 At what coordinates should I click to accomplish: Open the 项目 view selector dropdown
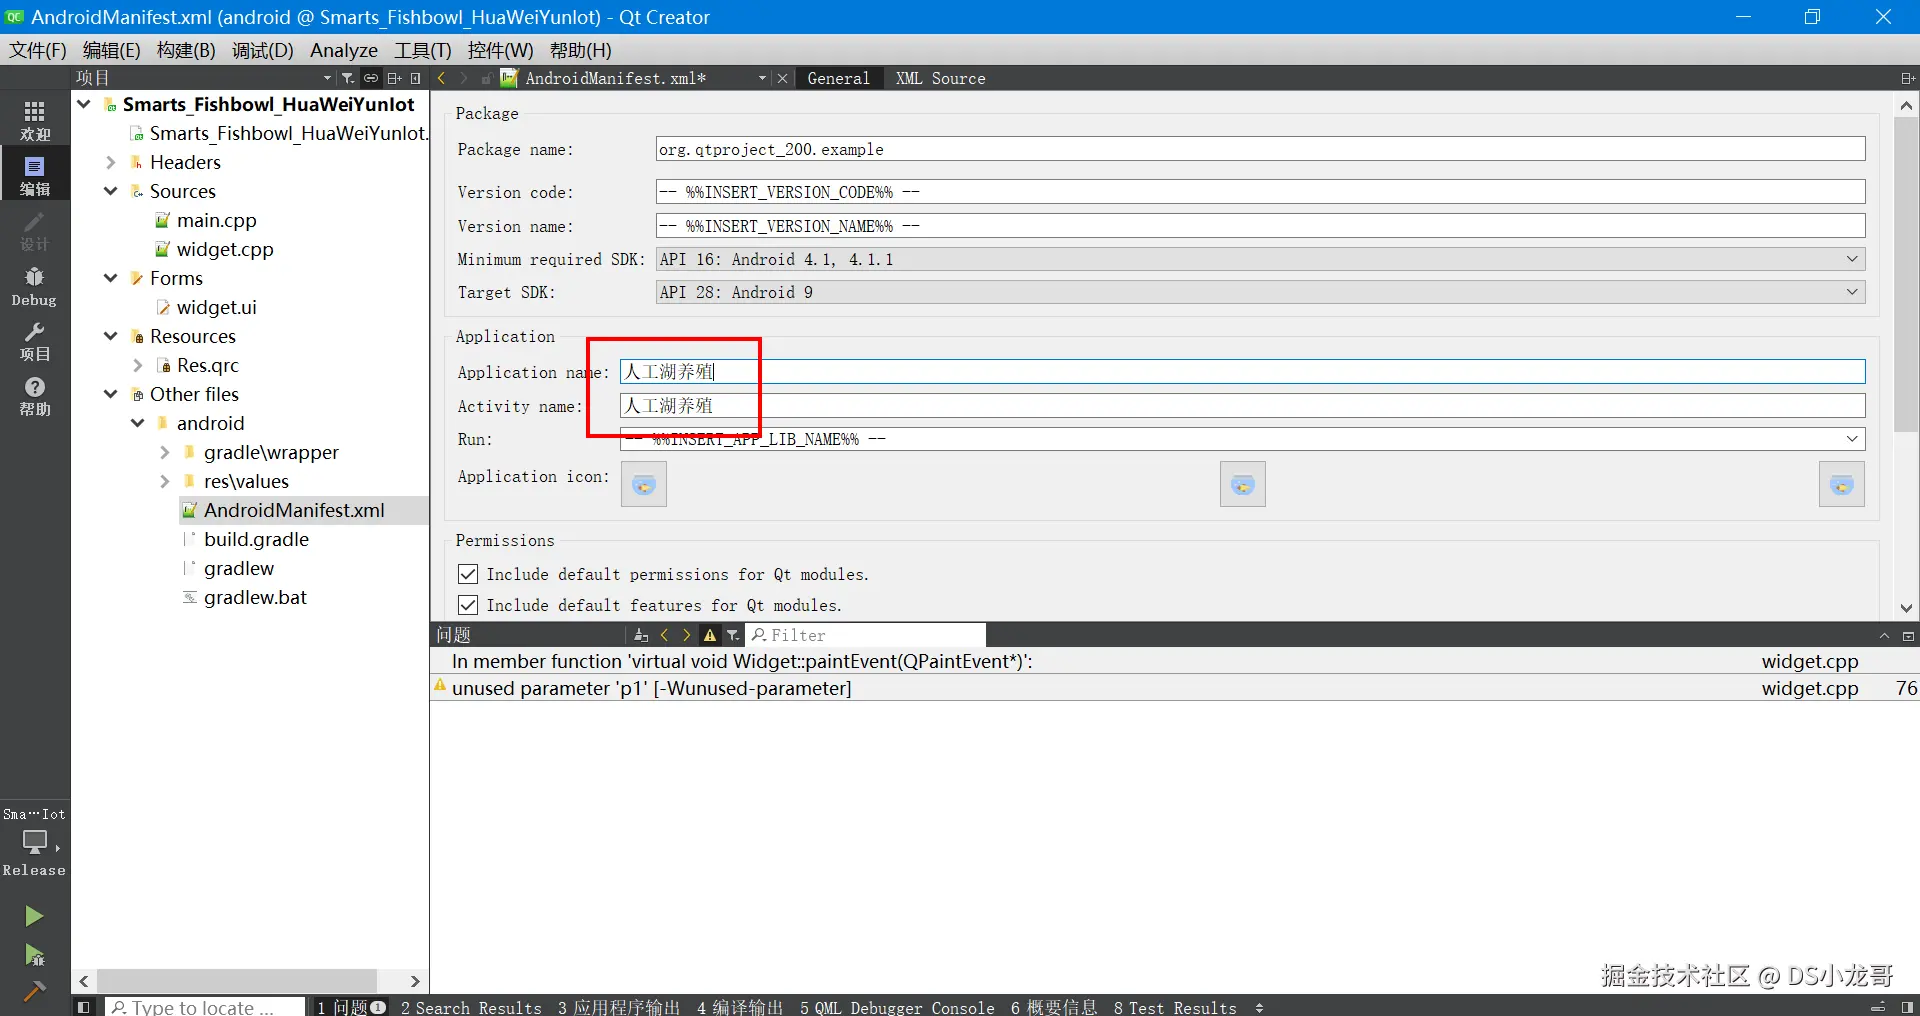pos(327,78)
